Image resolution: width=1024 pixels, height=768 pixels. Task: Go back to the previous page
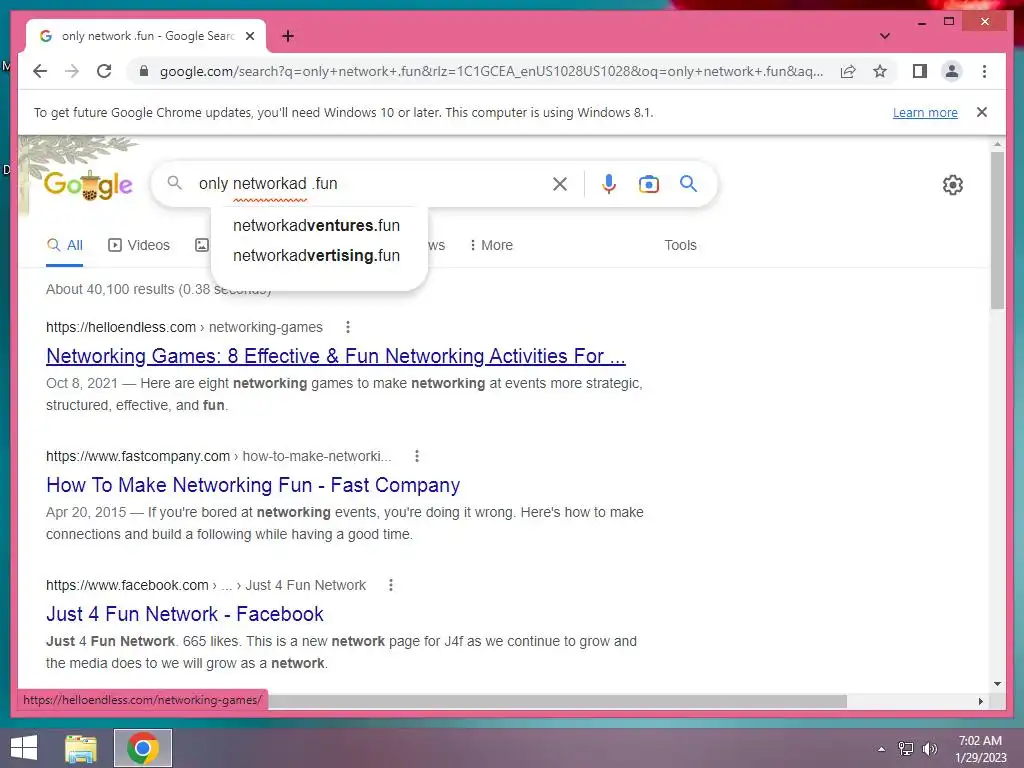[x=40, y=71]
